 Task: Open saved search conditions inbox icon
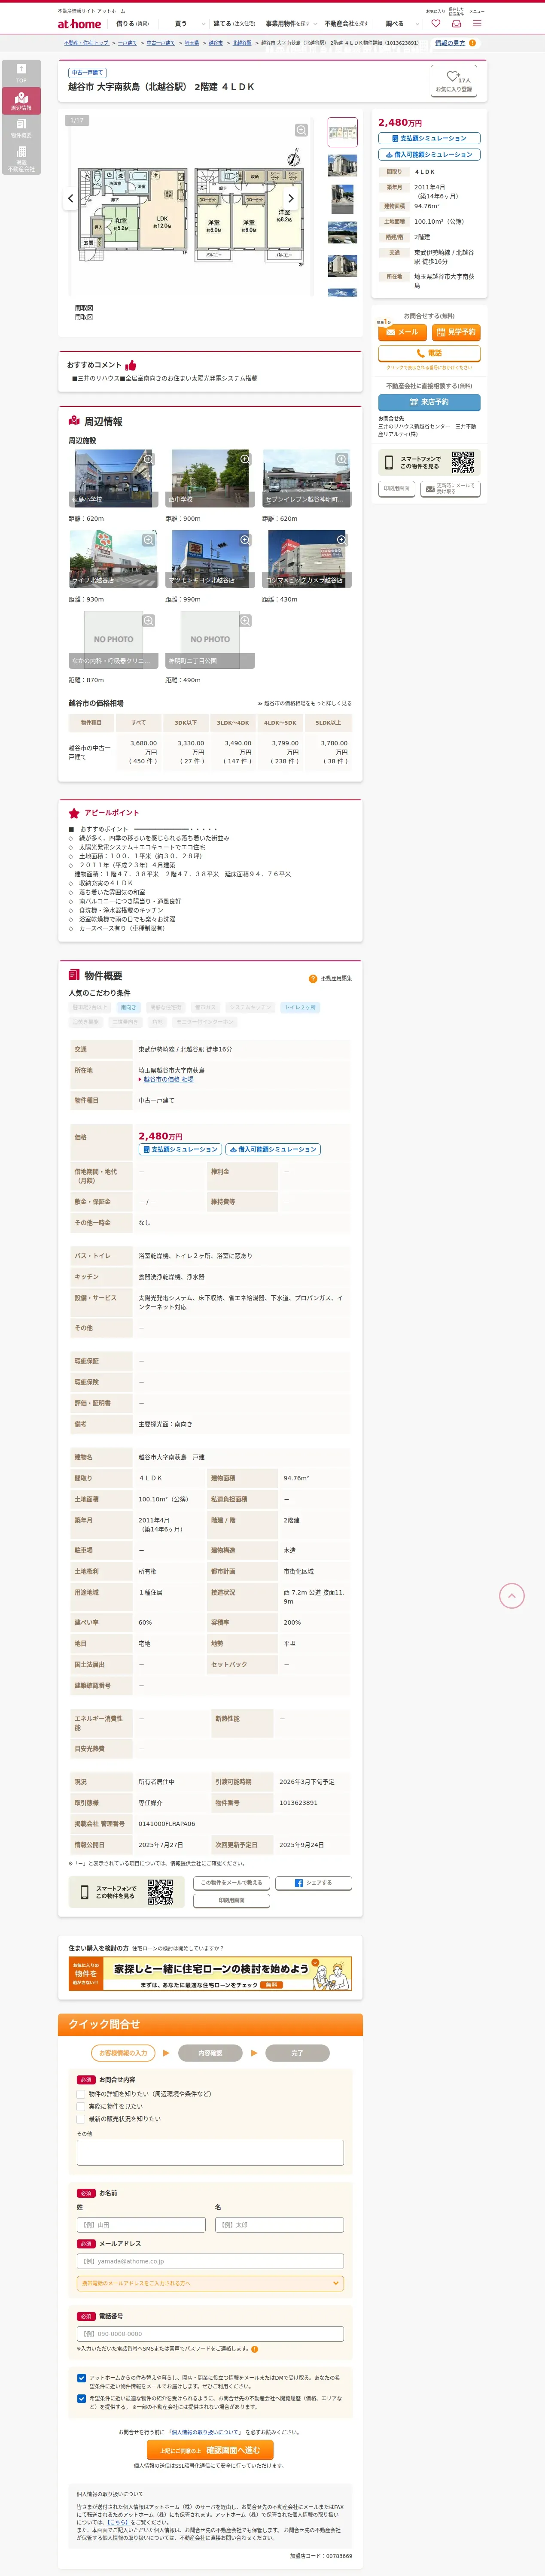click(x=456, y=23)
